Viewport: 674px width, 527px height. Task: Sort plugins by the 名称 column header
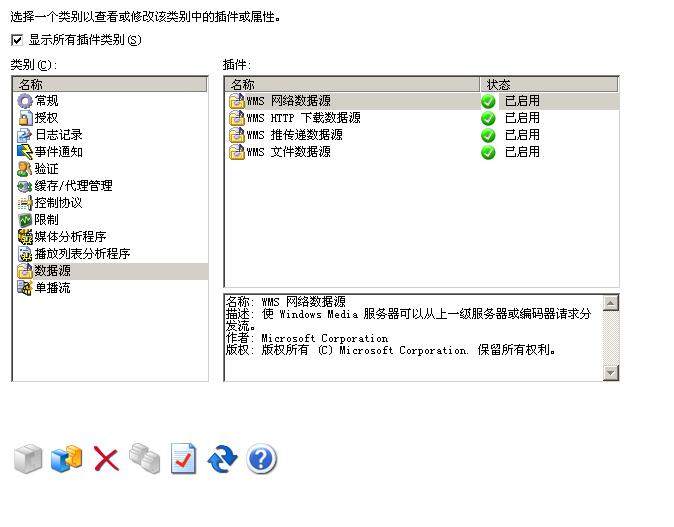(352, 84)
